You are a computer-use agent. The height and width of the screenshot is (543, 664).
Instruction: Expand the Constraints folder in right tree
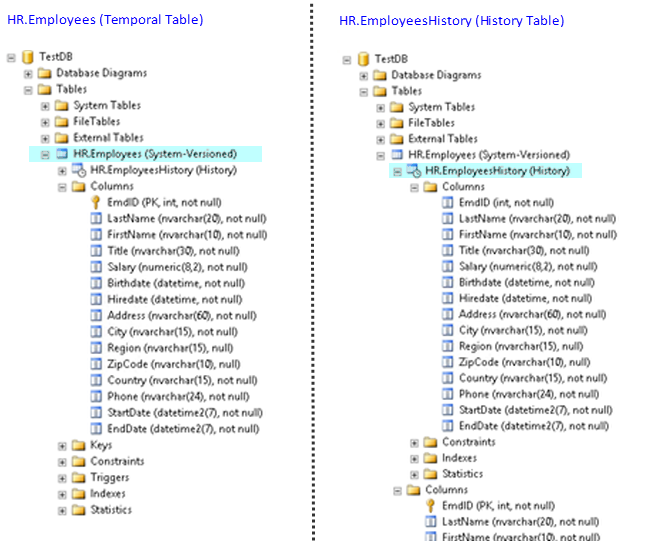414,442
